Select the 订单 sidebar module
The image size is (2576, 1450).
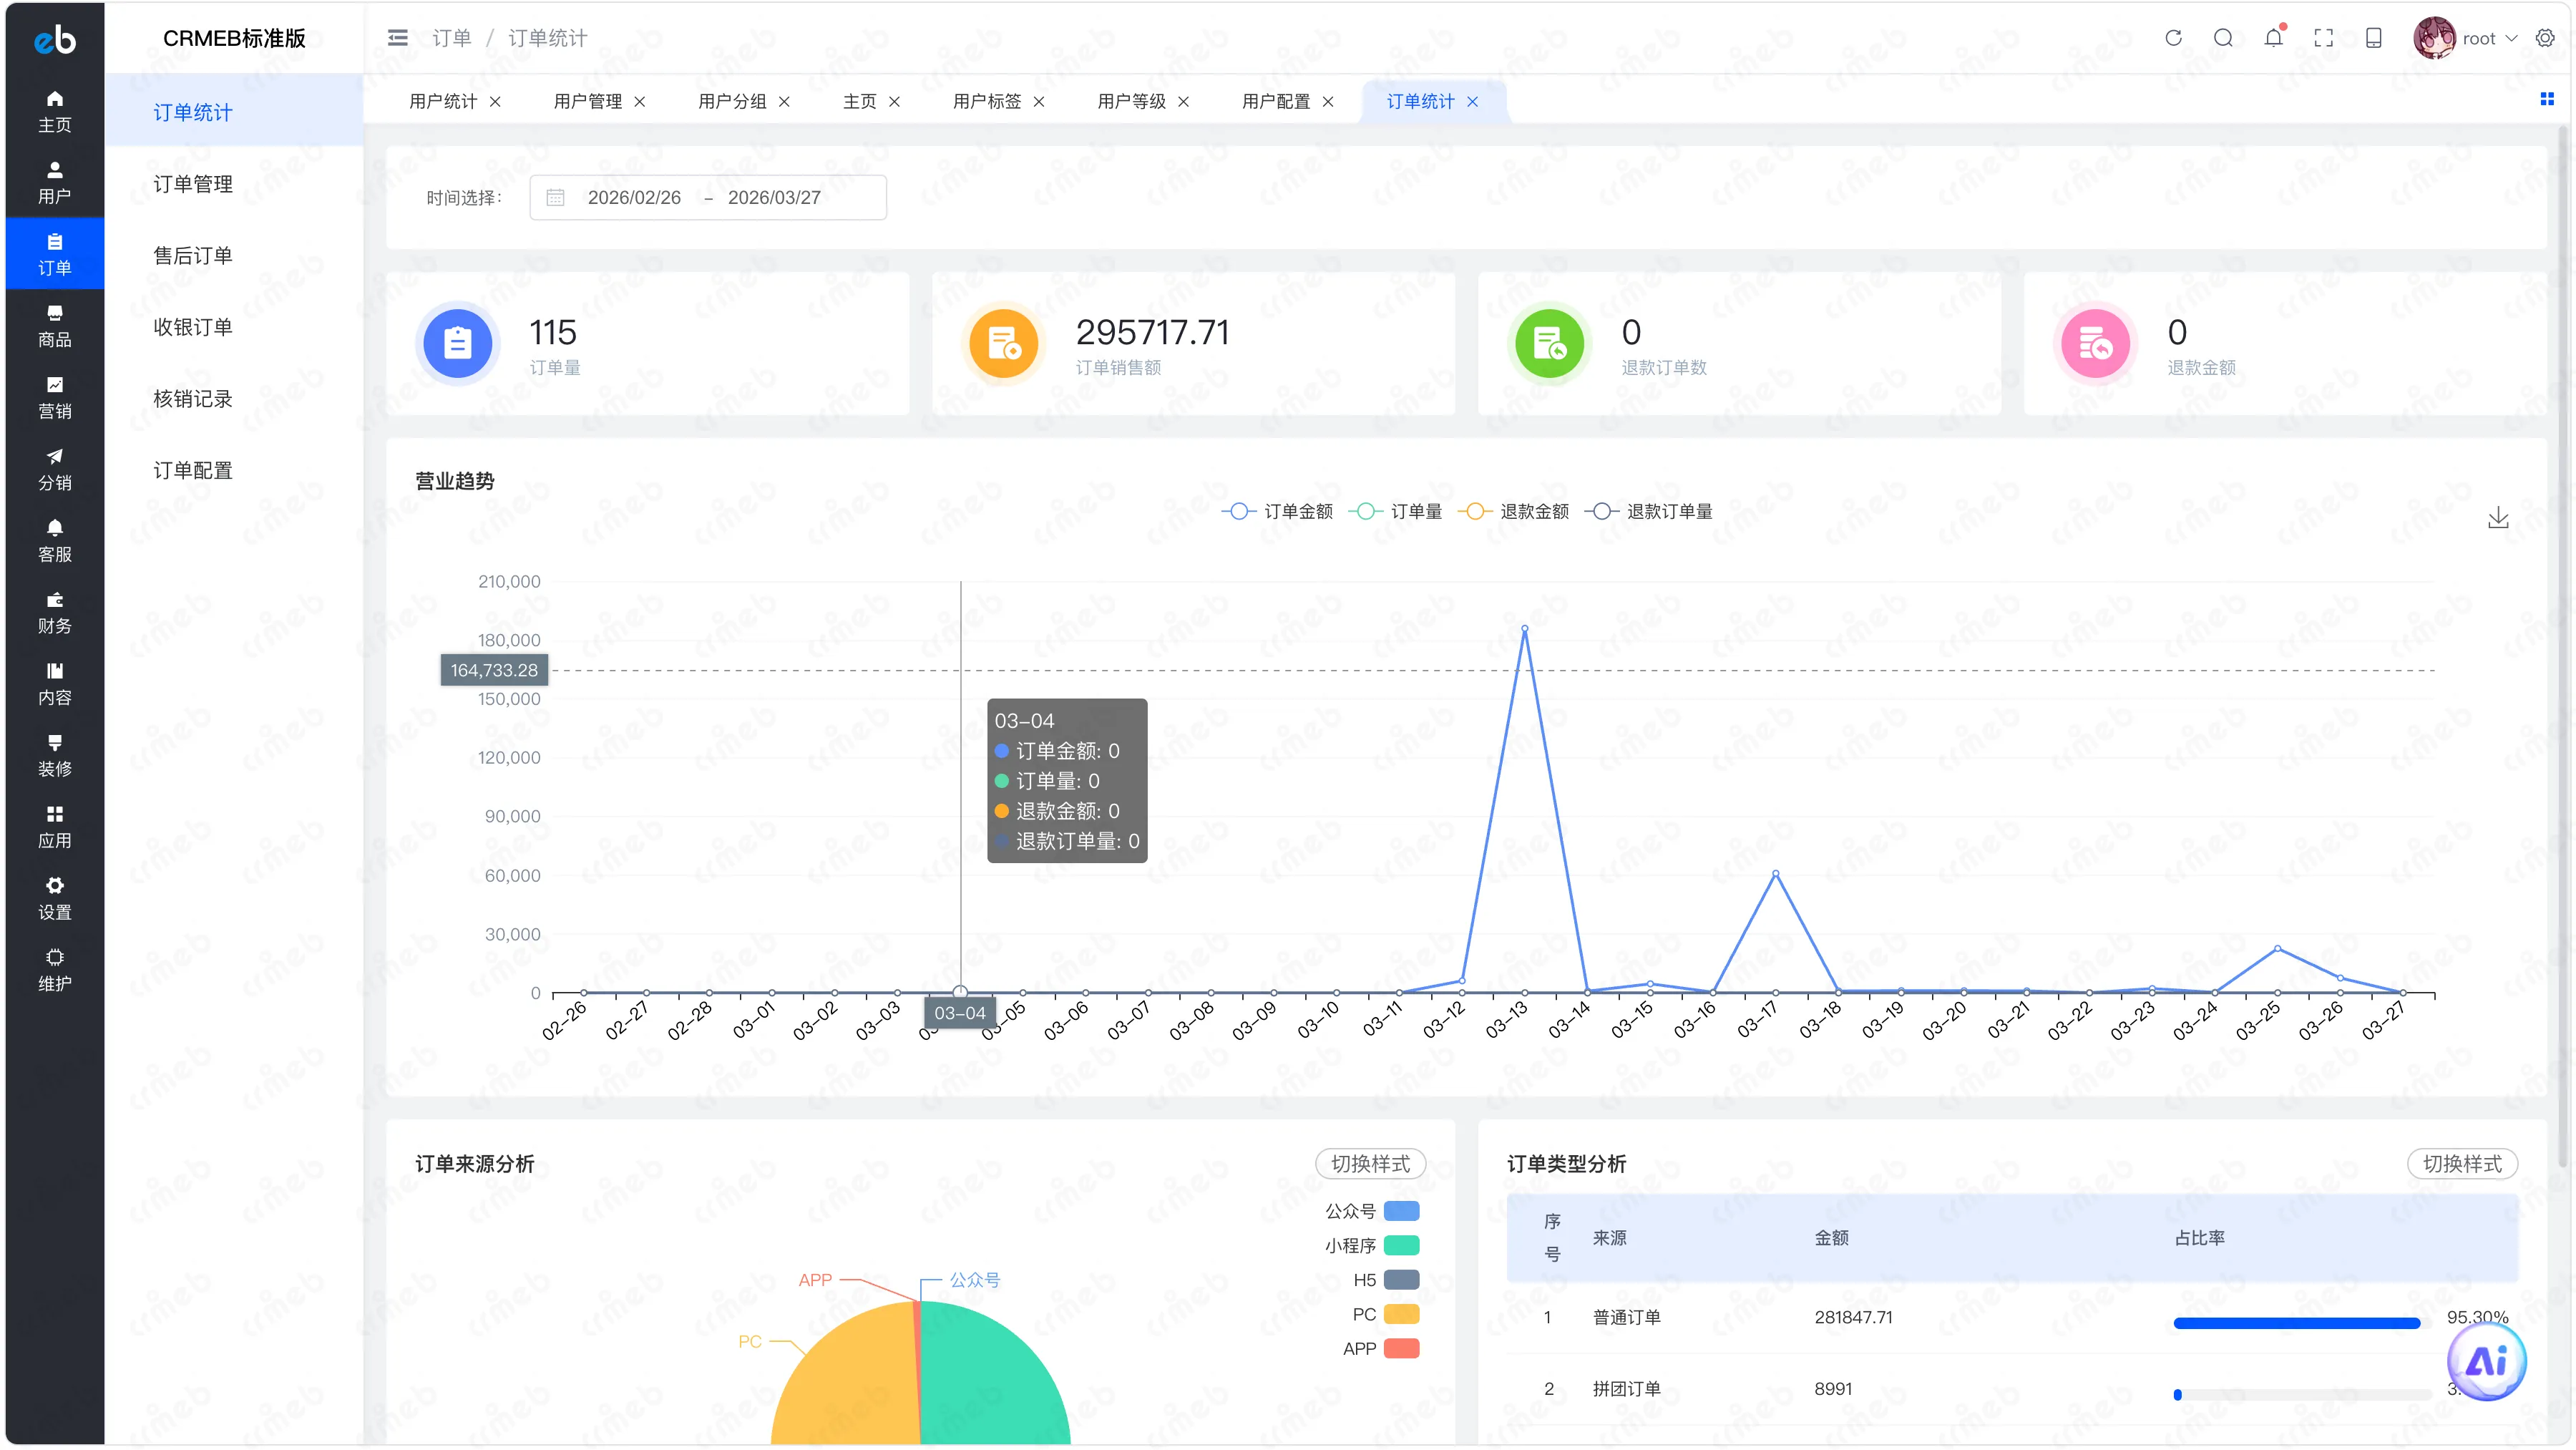54,254
